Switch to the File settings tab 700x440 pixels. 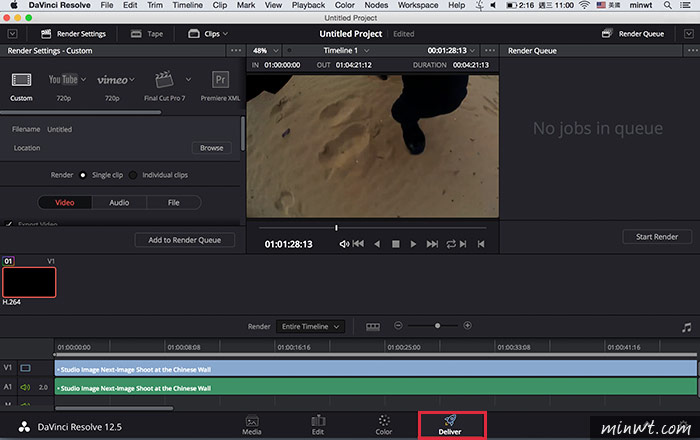tap(174, 203)
